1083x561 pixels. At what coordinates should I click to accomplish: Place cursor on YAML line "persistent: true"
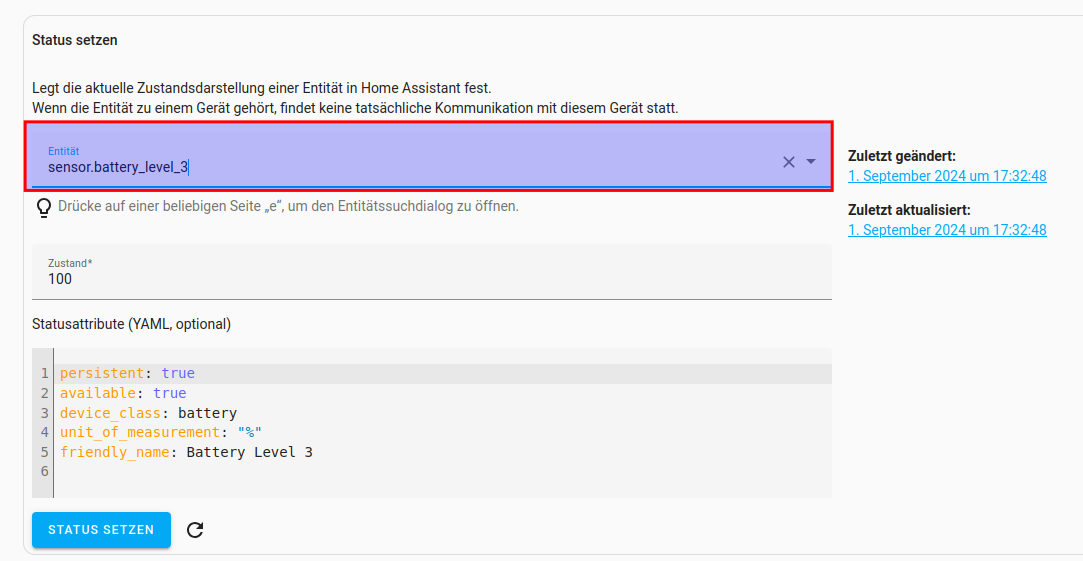[x=127, y=373]
